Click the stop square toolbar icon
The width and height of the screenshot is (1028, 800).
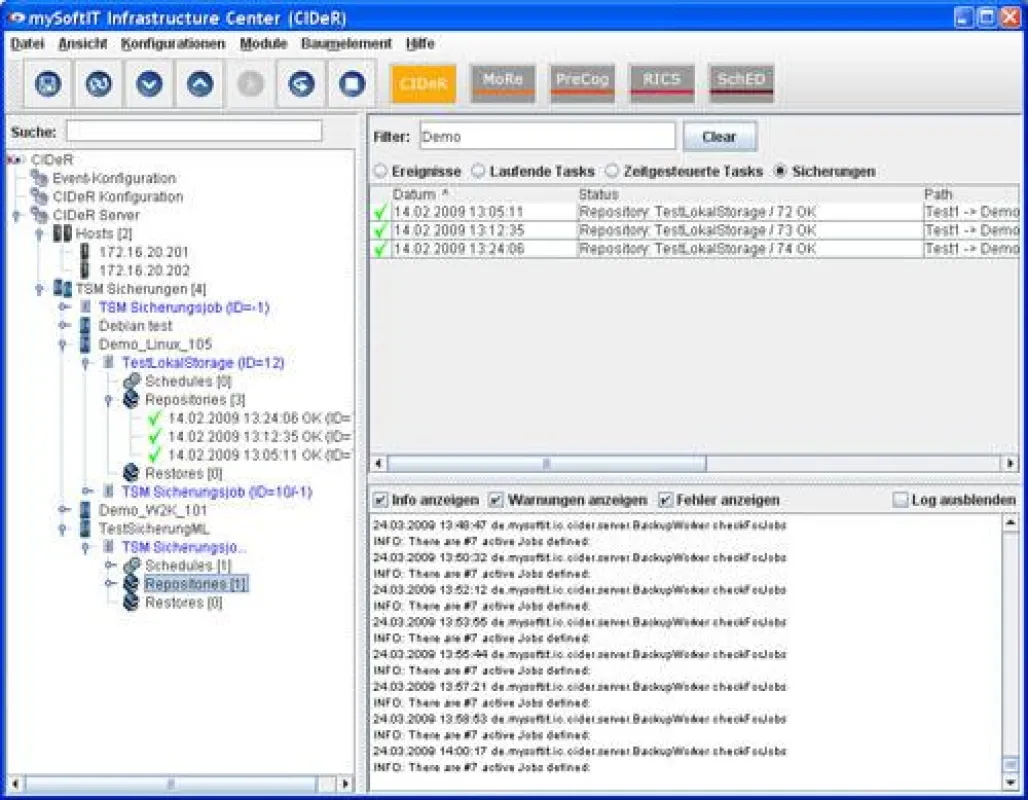[351, 84]
